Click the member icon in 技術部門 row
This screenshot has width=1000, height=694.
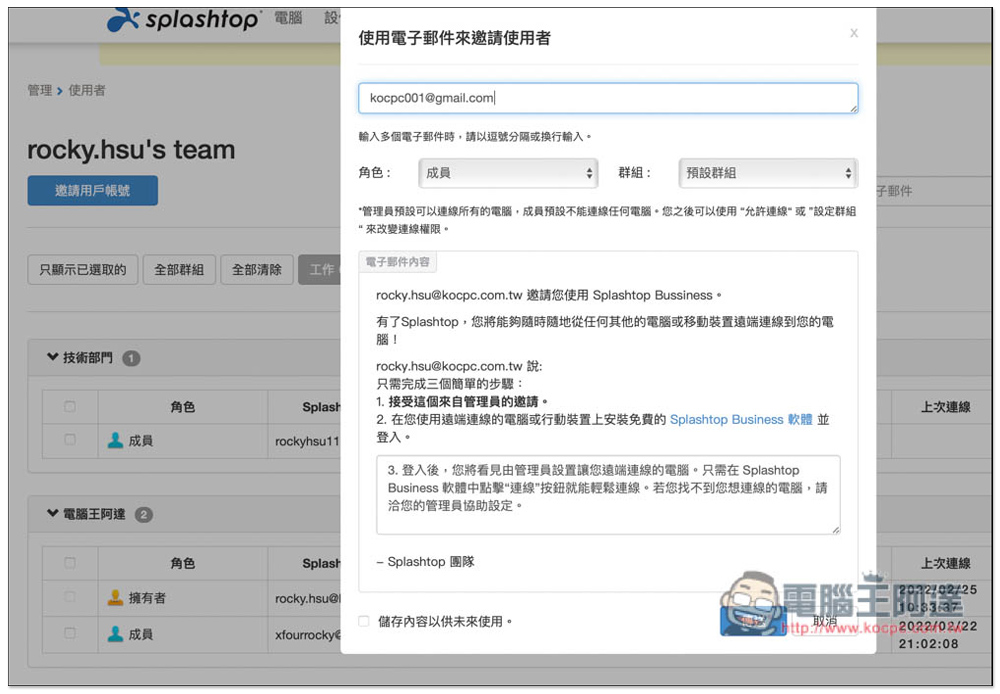(x=116, y=440)
